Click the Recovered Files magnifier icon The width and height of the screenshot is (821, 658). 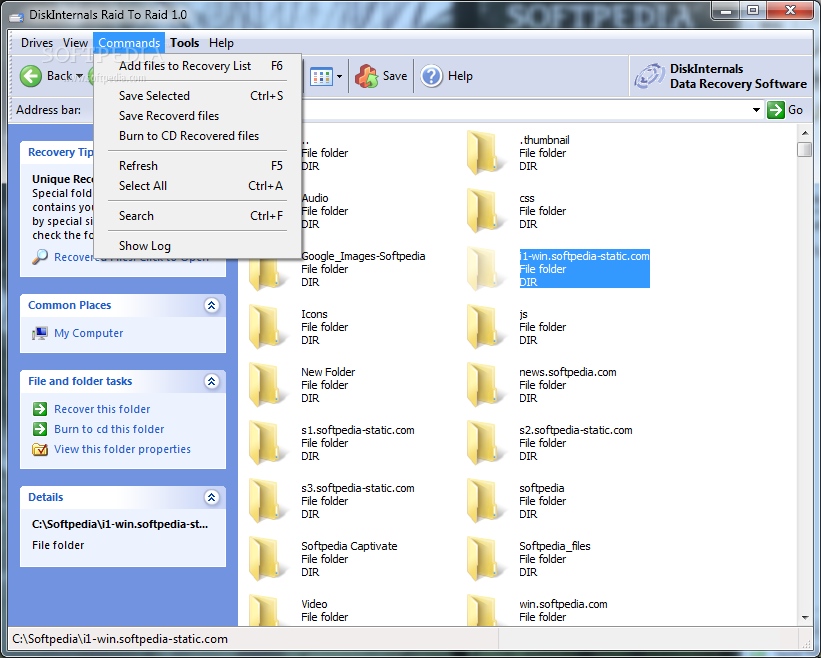[40, 256]
